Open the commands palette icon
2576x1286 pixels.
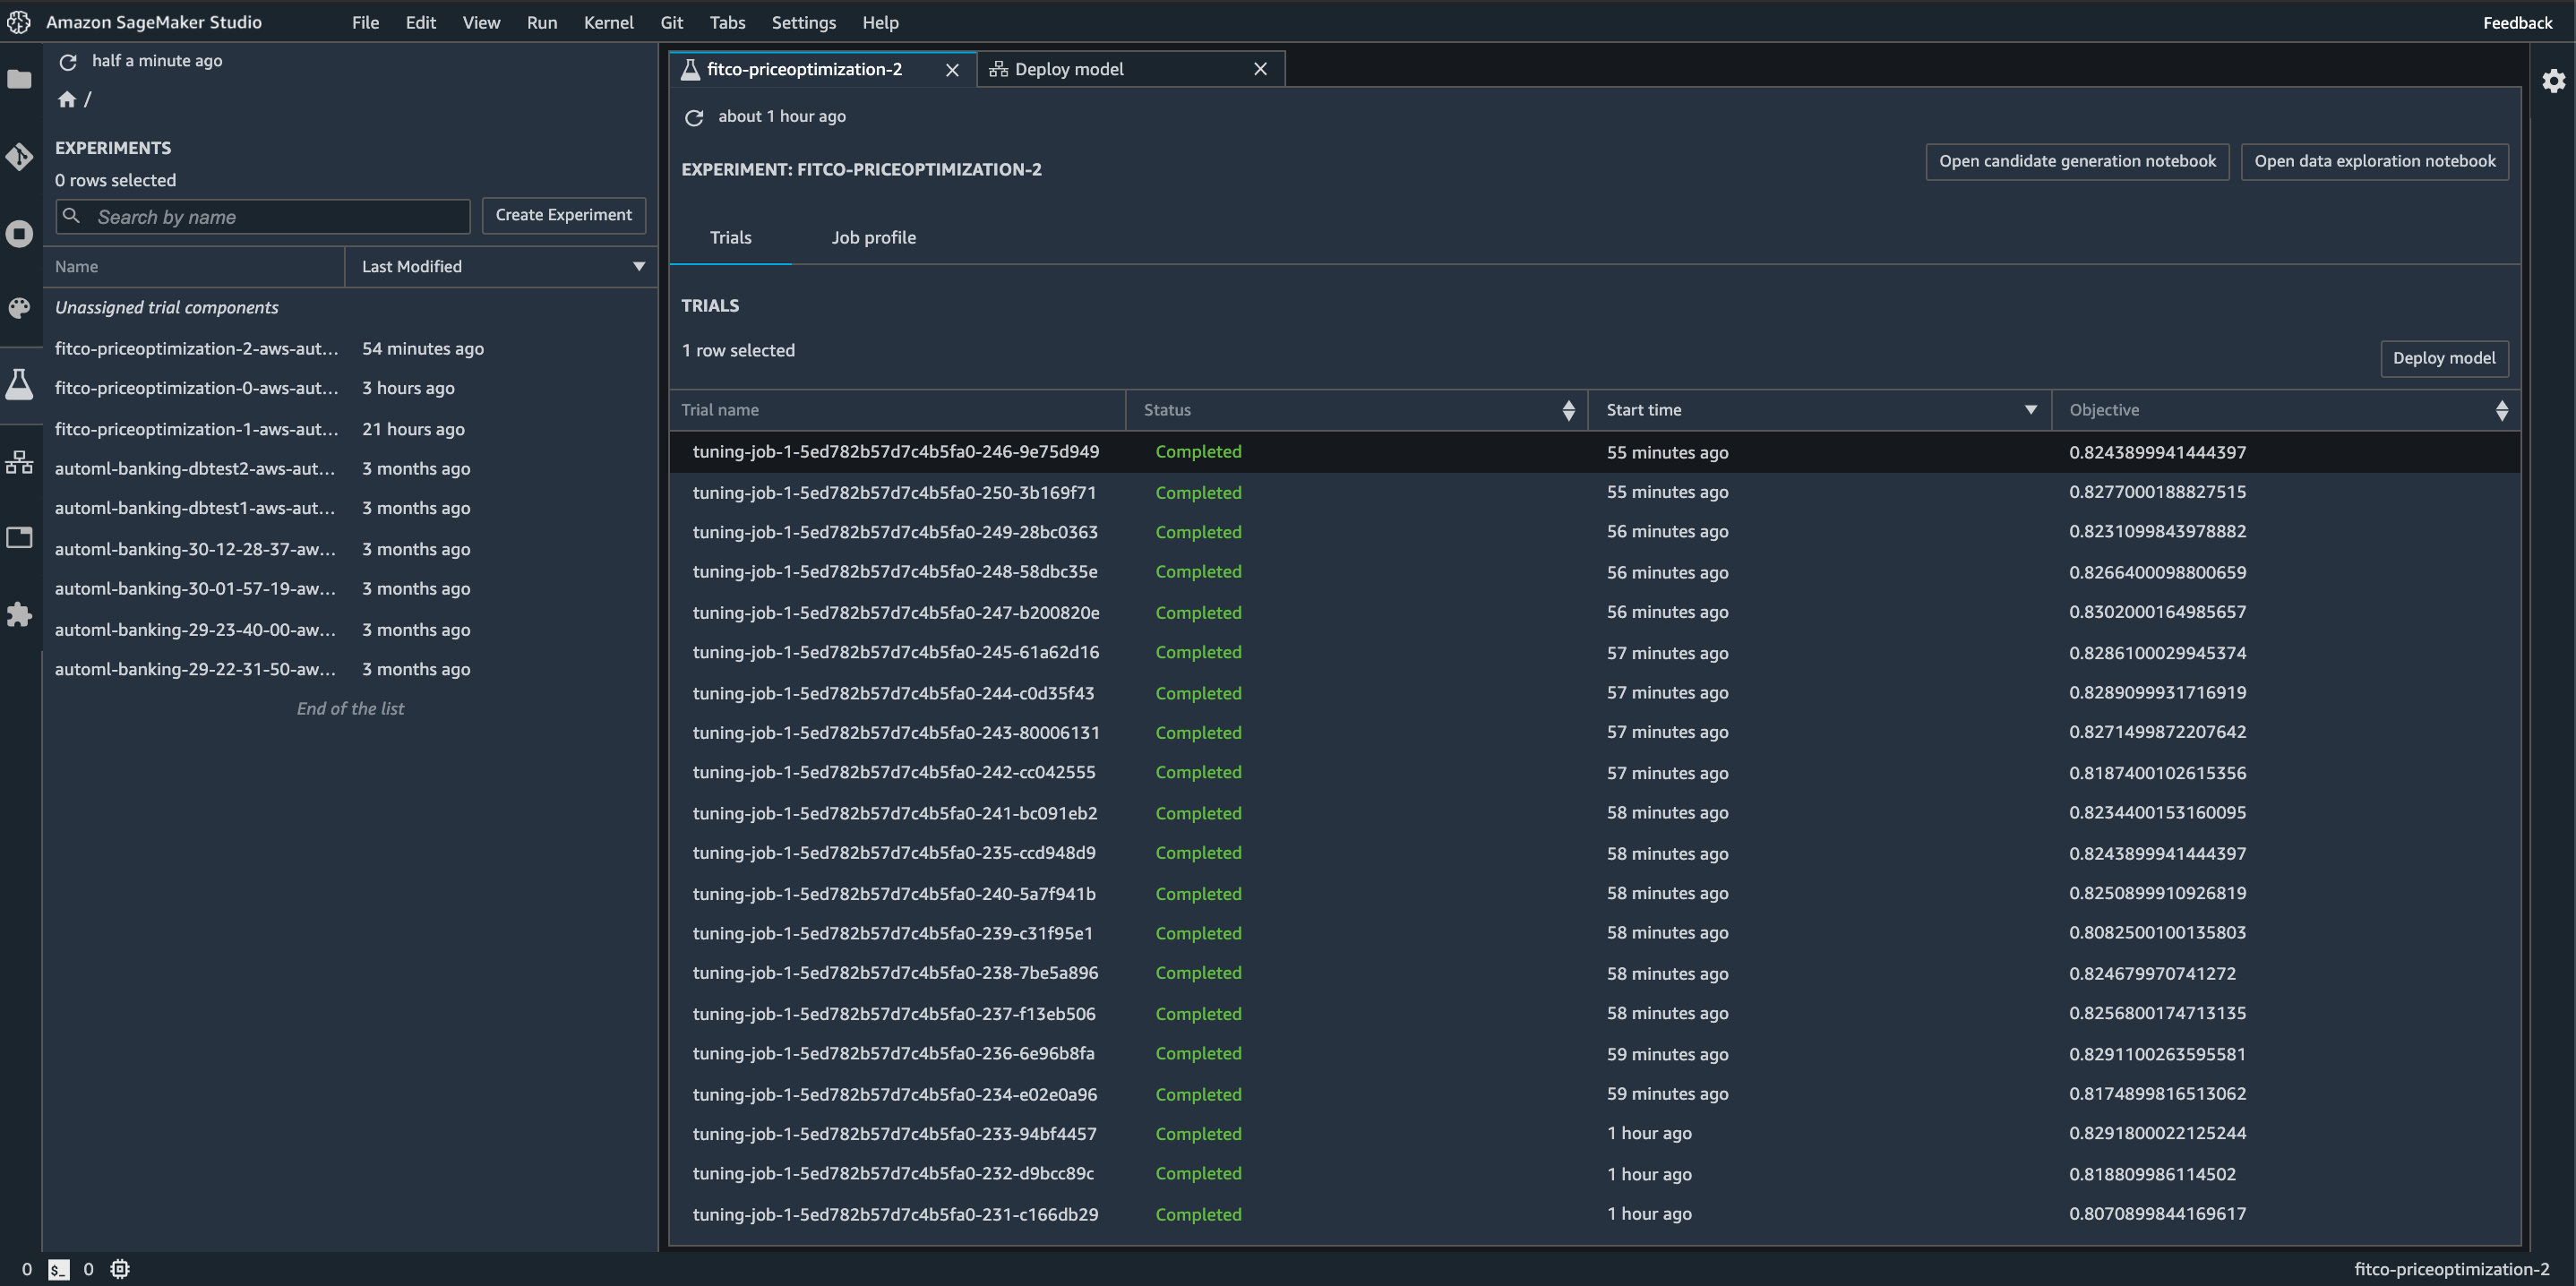(19, 308)
